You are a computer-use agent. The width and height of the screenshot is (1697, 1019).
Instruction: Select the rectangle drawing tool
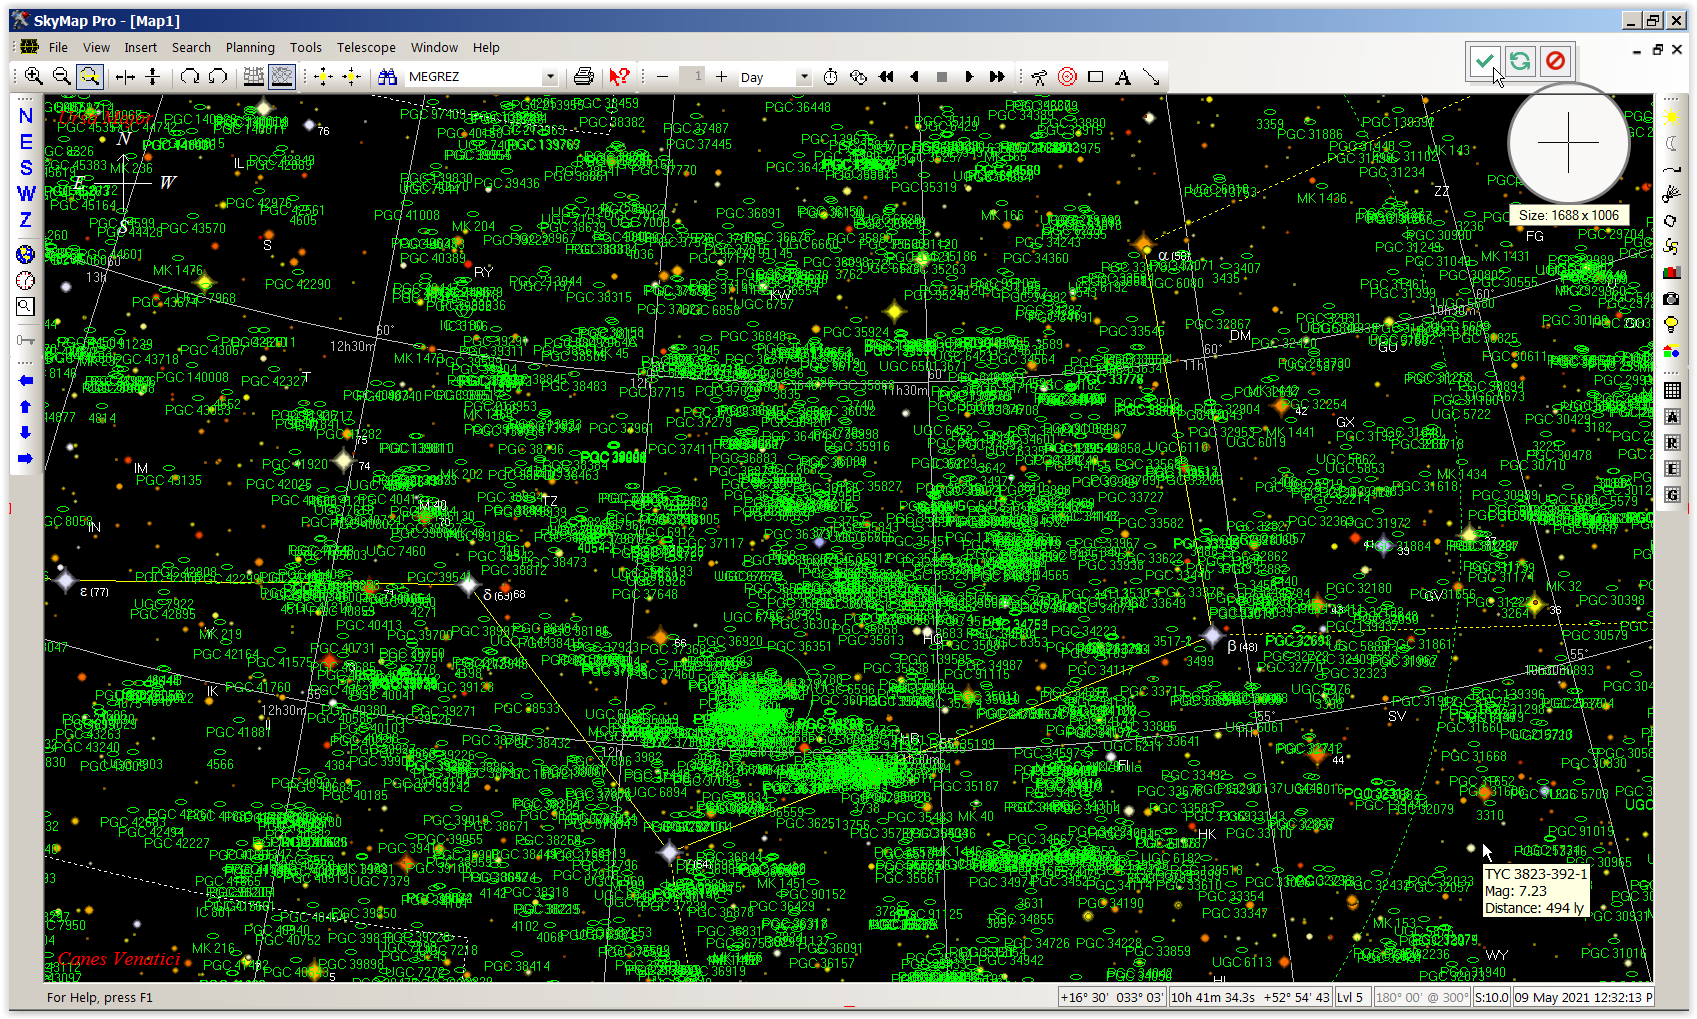(1096, 77)
